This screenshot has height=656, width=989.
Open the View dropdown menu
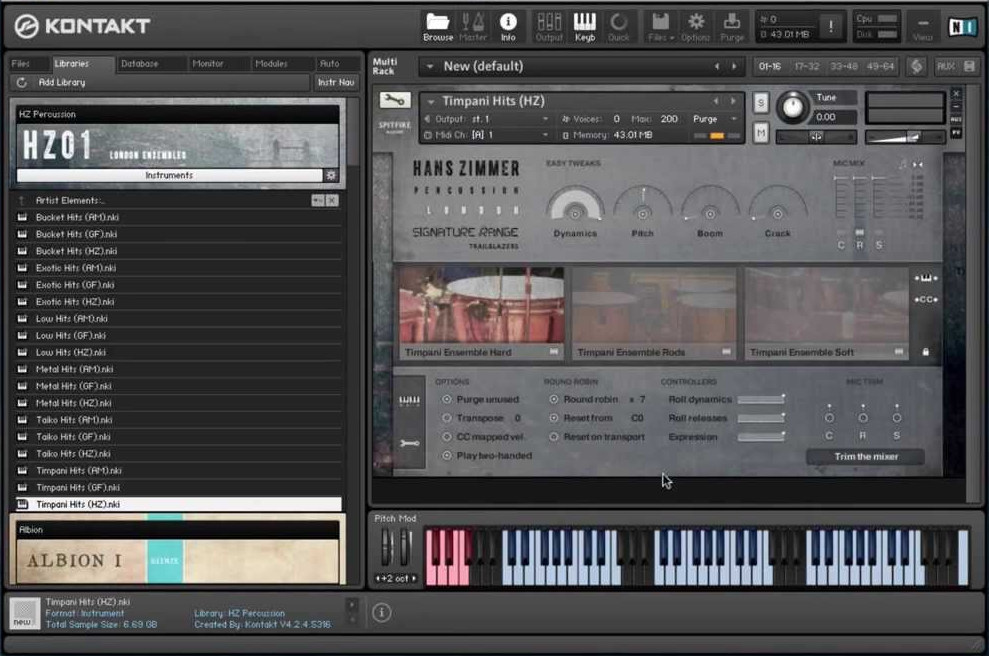(x=922, y=28)
